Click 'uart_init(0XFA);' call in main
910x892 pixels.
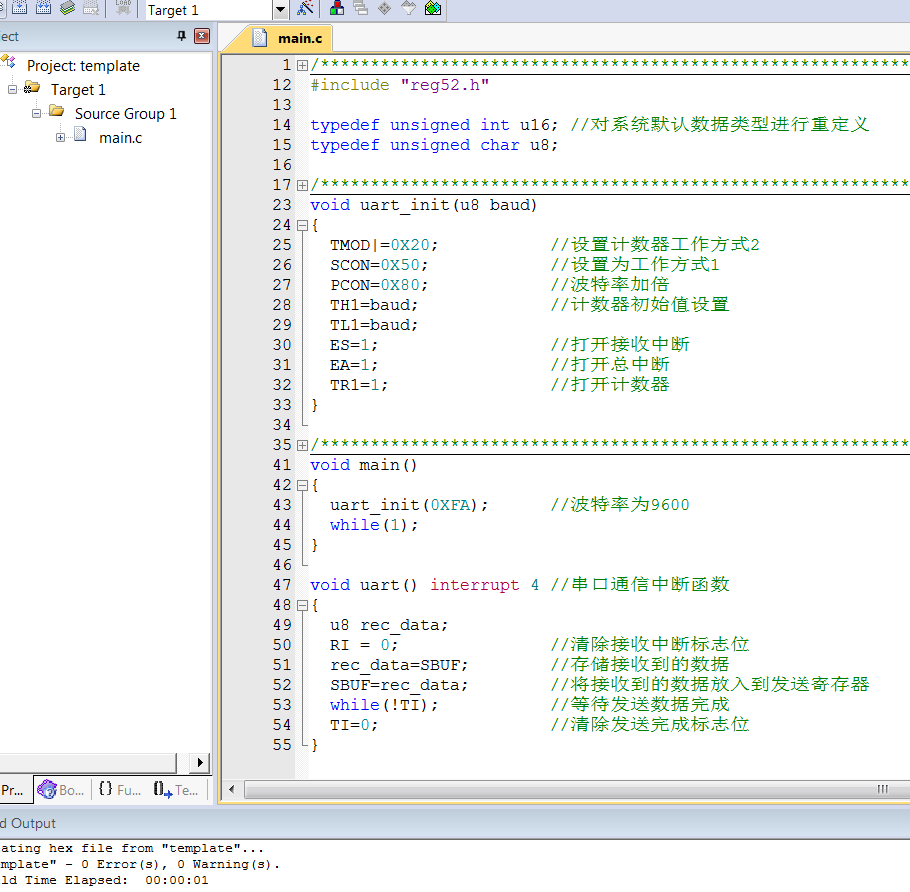pos(409,505)
